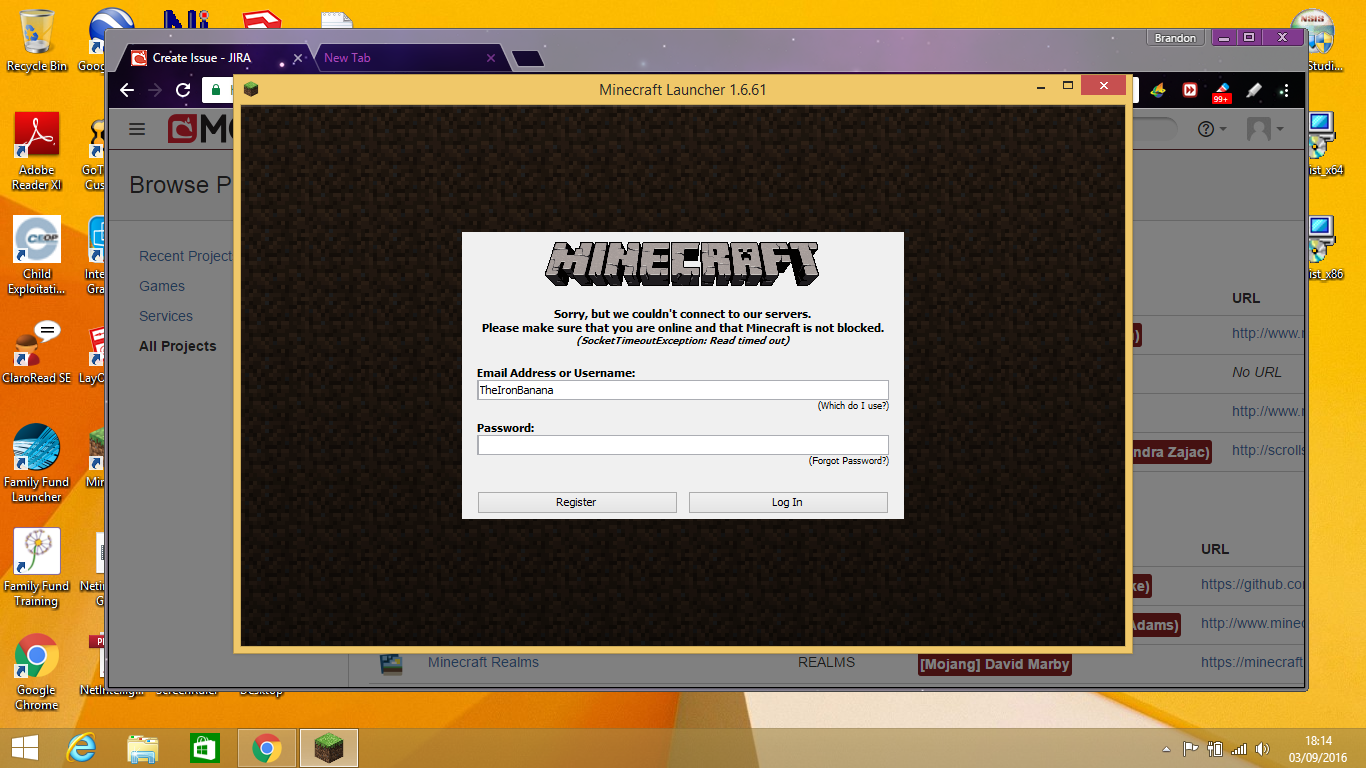Click into the Password field
Viewport: 1366px width, 768px height.
point(683,445)
